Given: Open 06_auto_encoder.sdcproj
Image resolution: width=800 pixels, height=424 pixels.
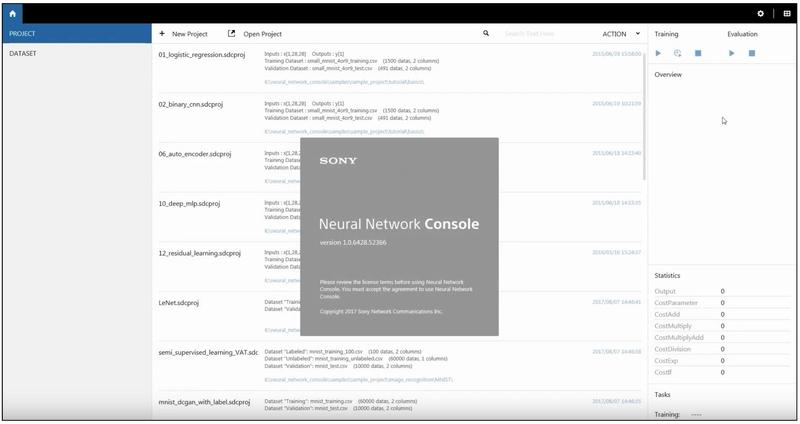Looking at the screenshot, I should 194,154.
